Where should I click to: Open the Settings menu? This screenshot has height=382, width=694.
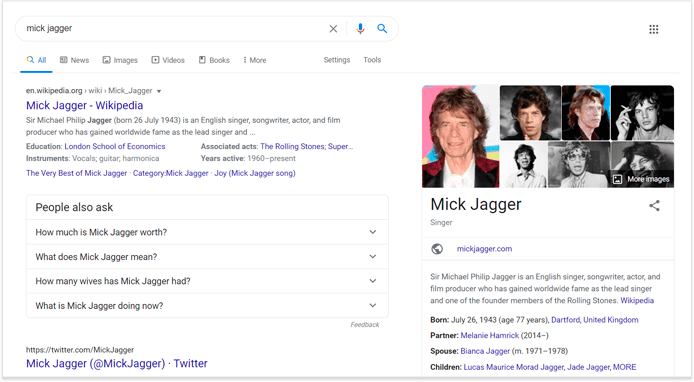tap(337, 60)
